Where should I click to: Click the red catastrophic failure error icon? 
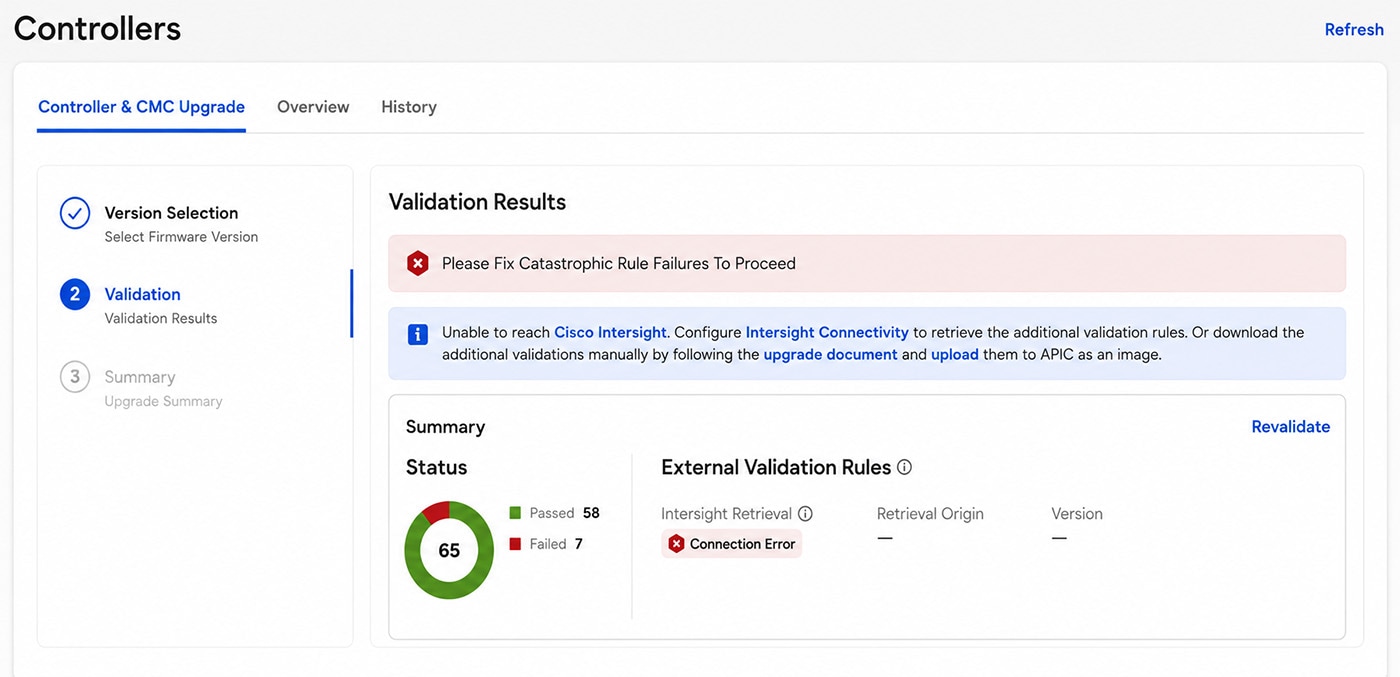tap(417, 264)
